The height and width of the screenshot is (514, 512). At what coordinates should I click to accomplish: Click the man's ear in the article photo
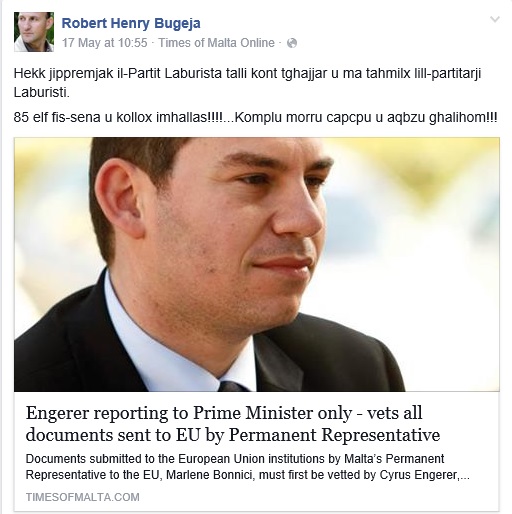click(x=125, y=203)
